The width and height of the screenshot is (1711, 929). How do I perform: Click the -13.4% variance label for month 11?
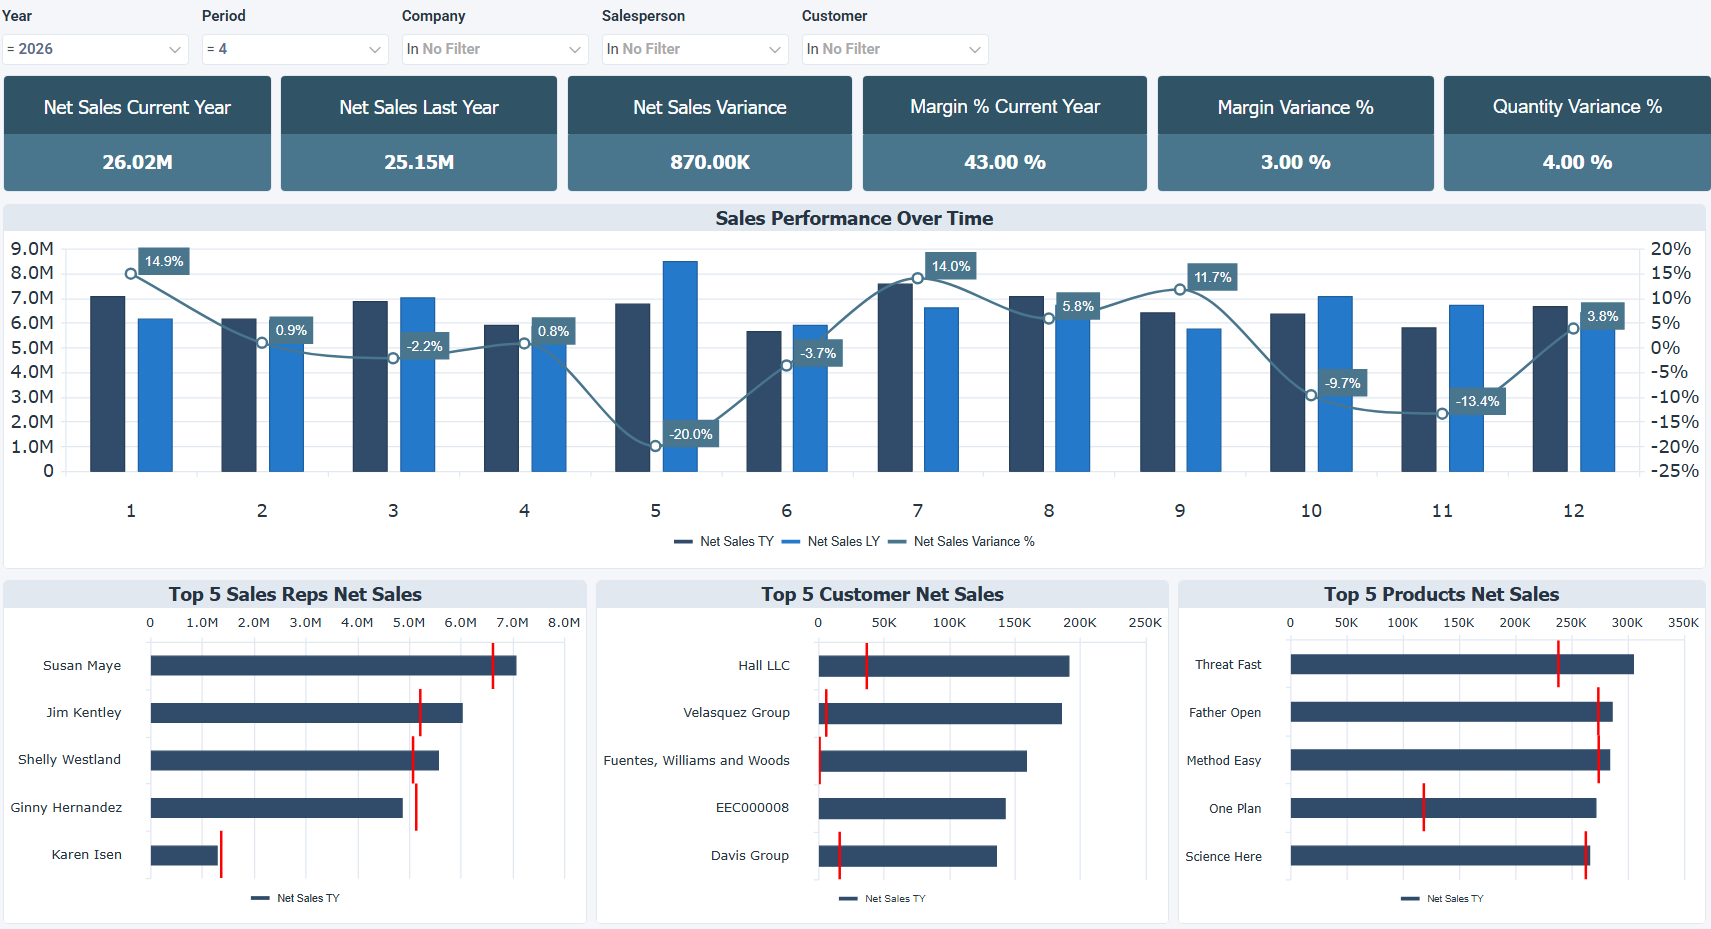click(1477, 401)
